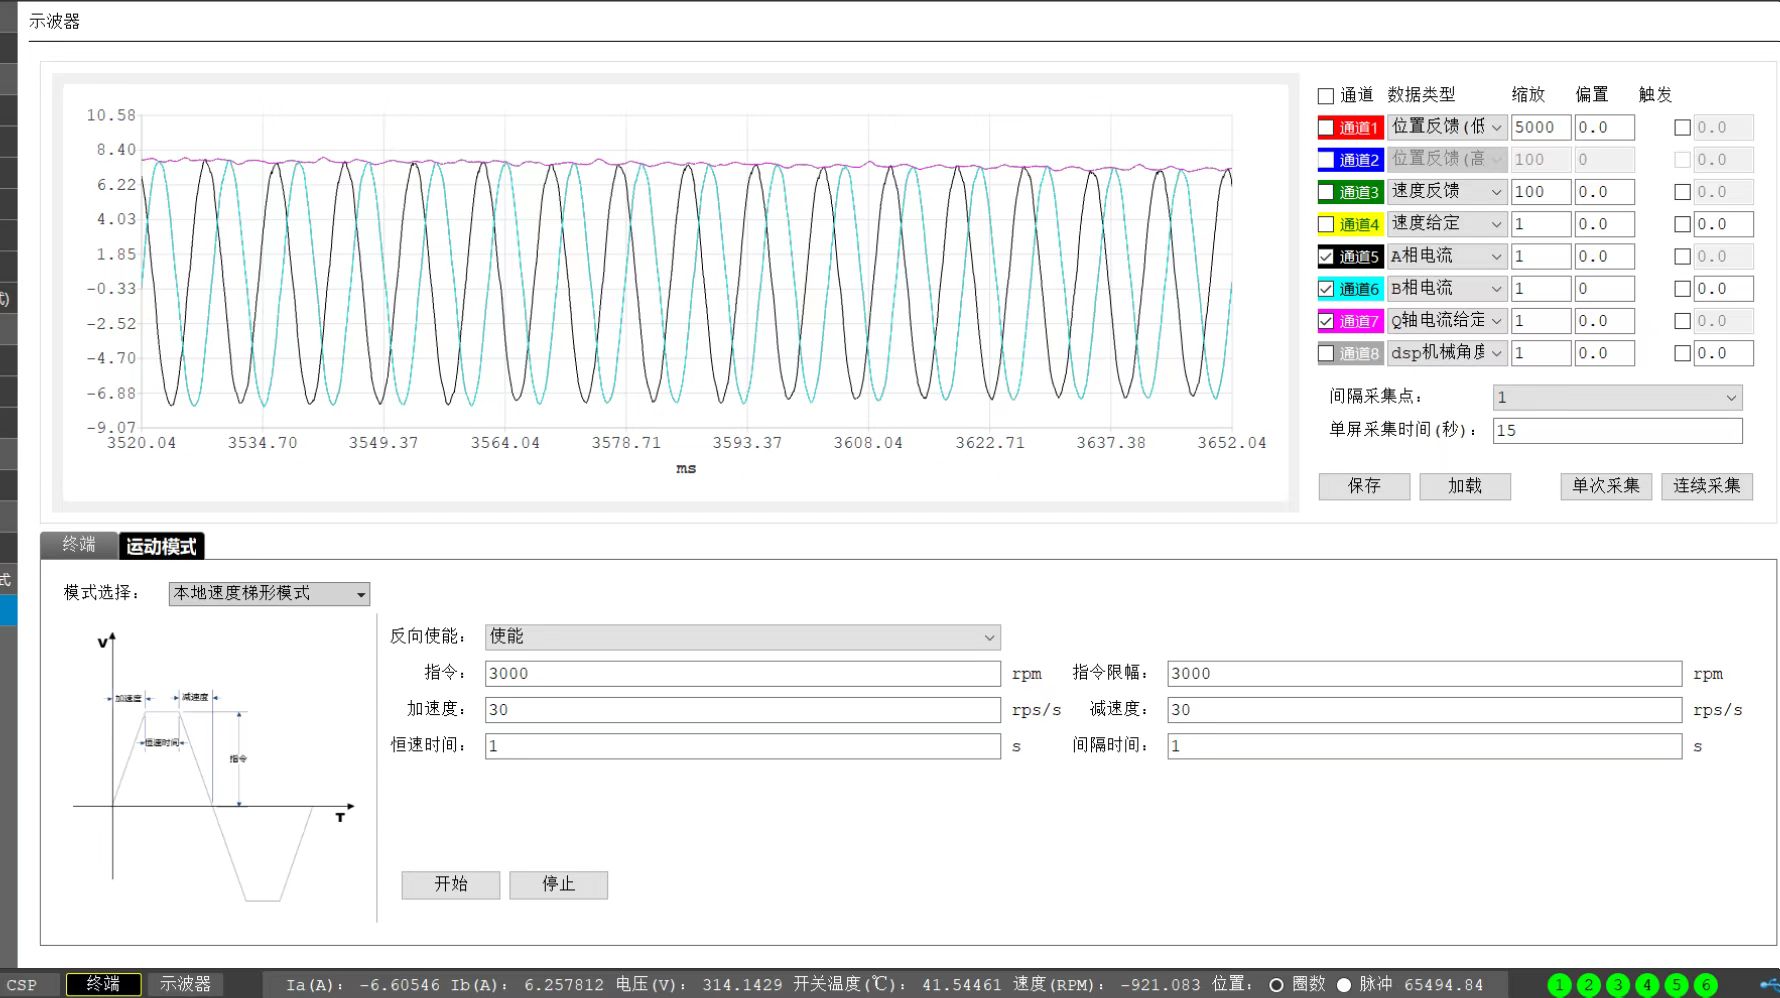This screenshot has width=1780, height=998.
Task: Click the 加载 button
Action: pyautogui.click(x=1465, y=486)
